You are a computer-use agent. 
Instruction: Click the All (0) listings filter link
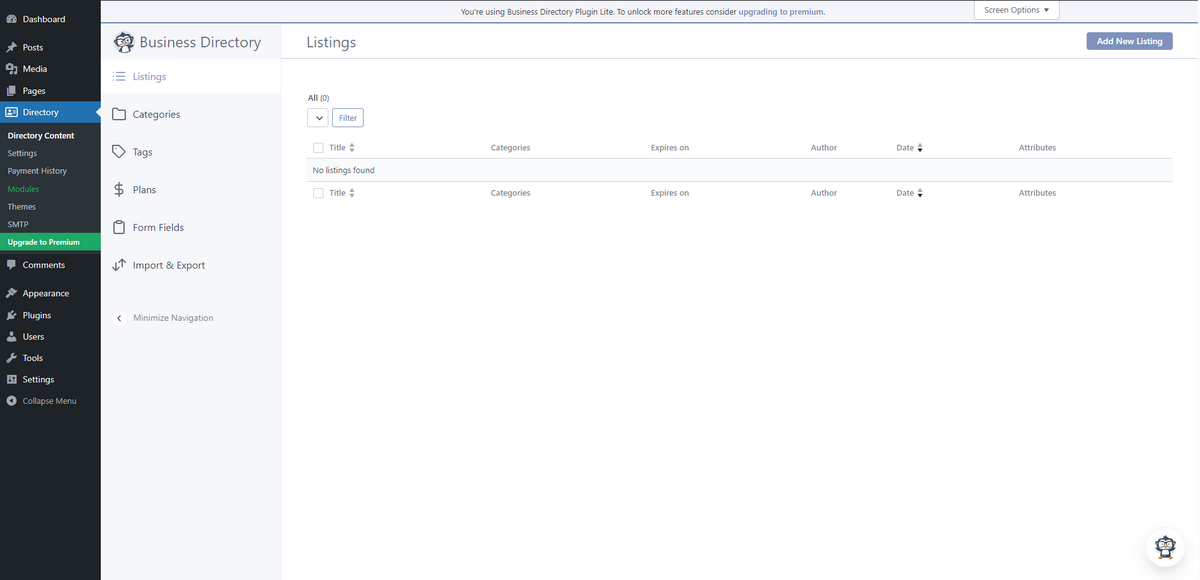point(318,98)
